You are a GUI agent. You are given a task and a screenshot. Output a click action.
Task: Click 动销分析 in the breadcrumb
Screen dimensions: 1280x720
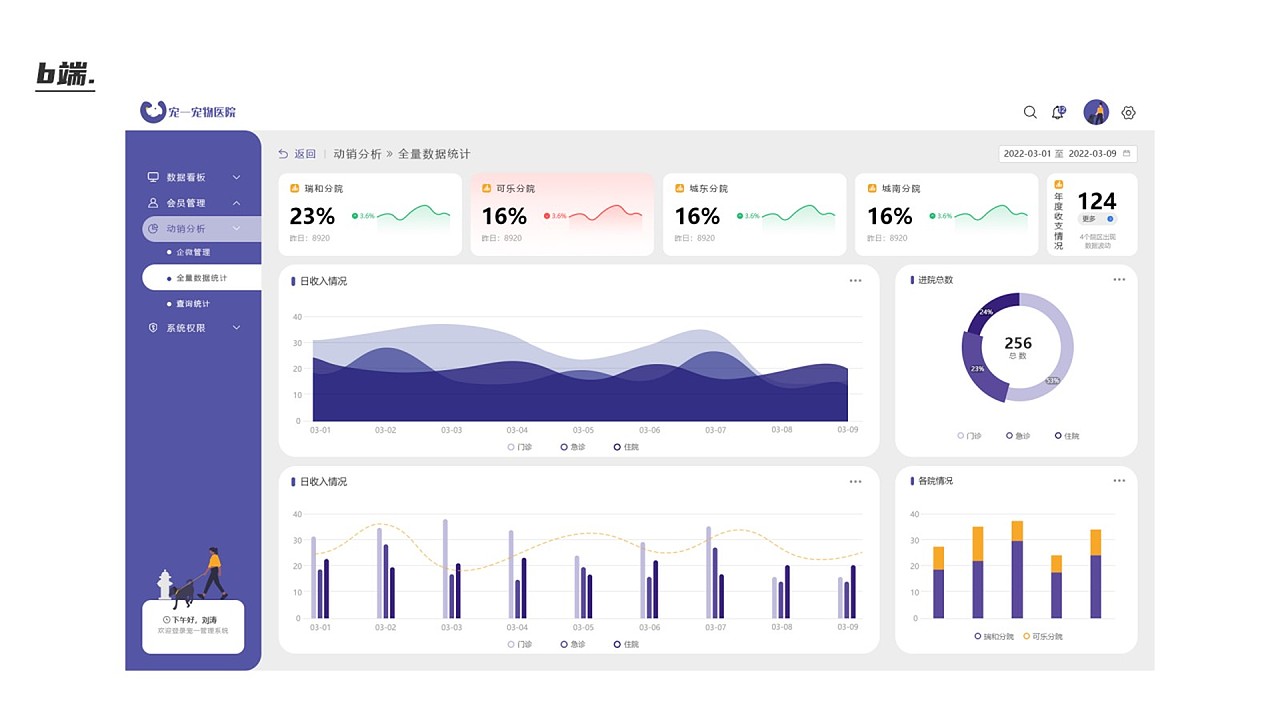point(357,154)
